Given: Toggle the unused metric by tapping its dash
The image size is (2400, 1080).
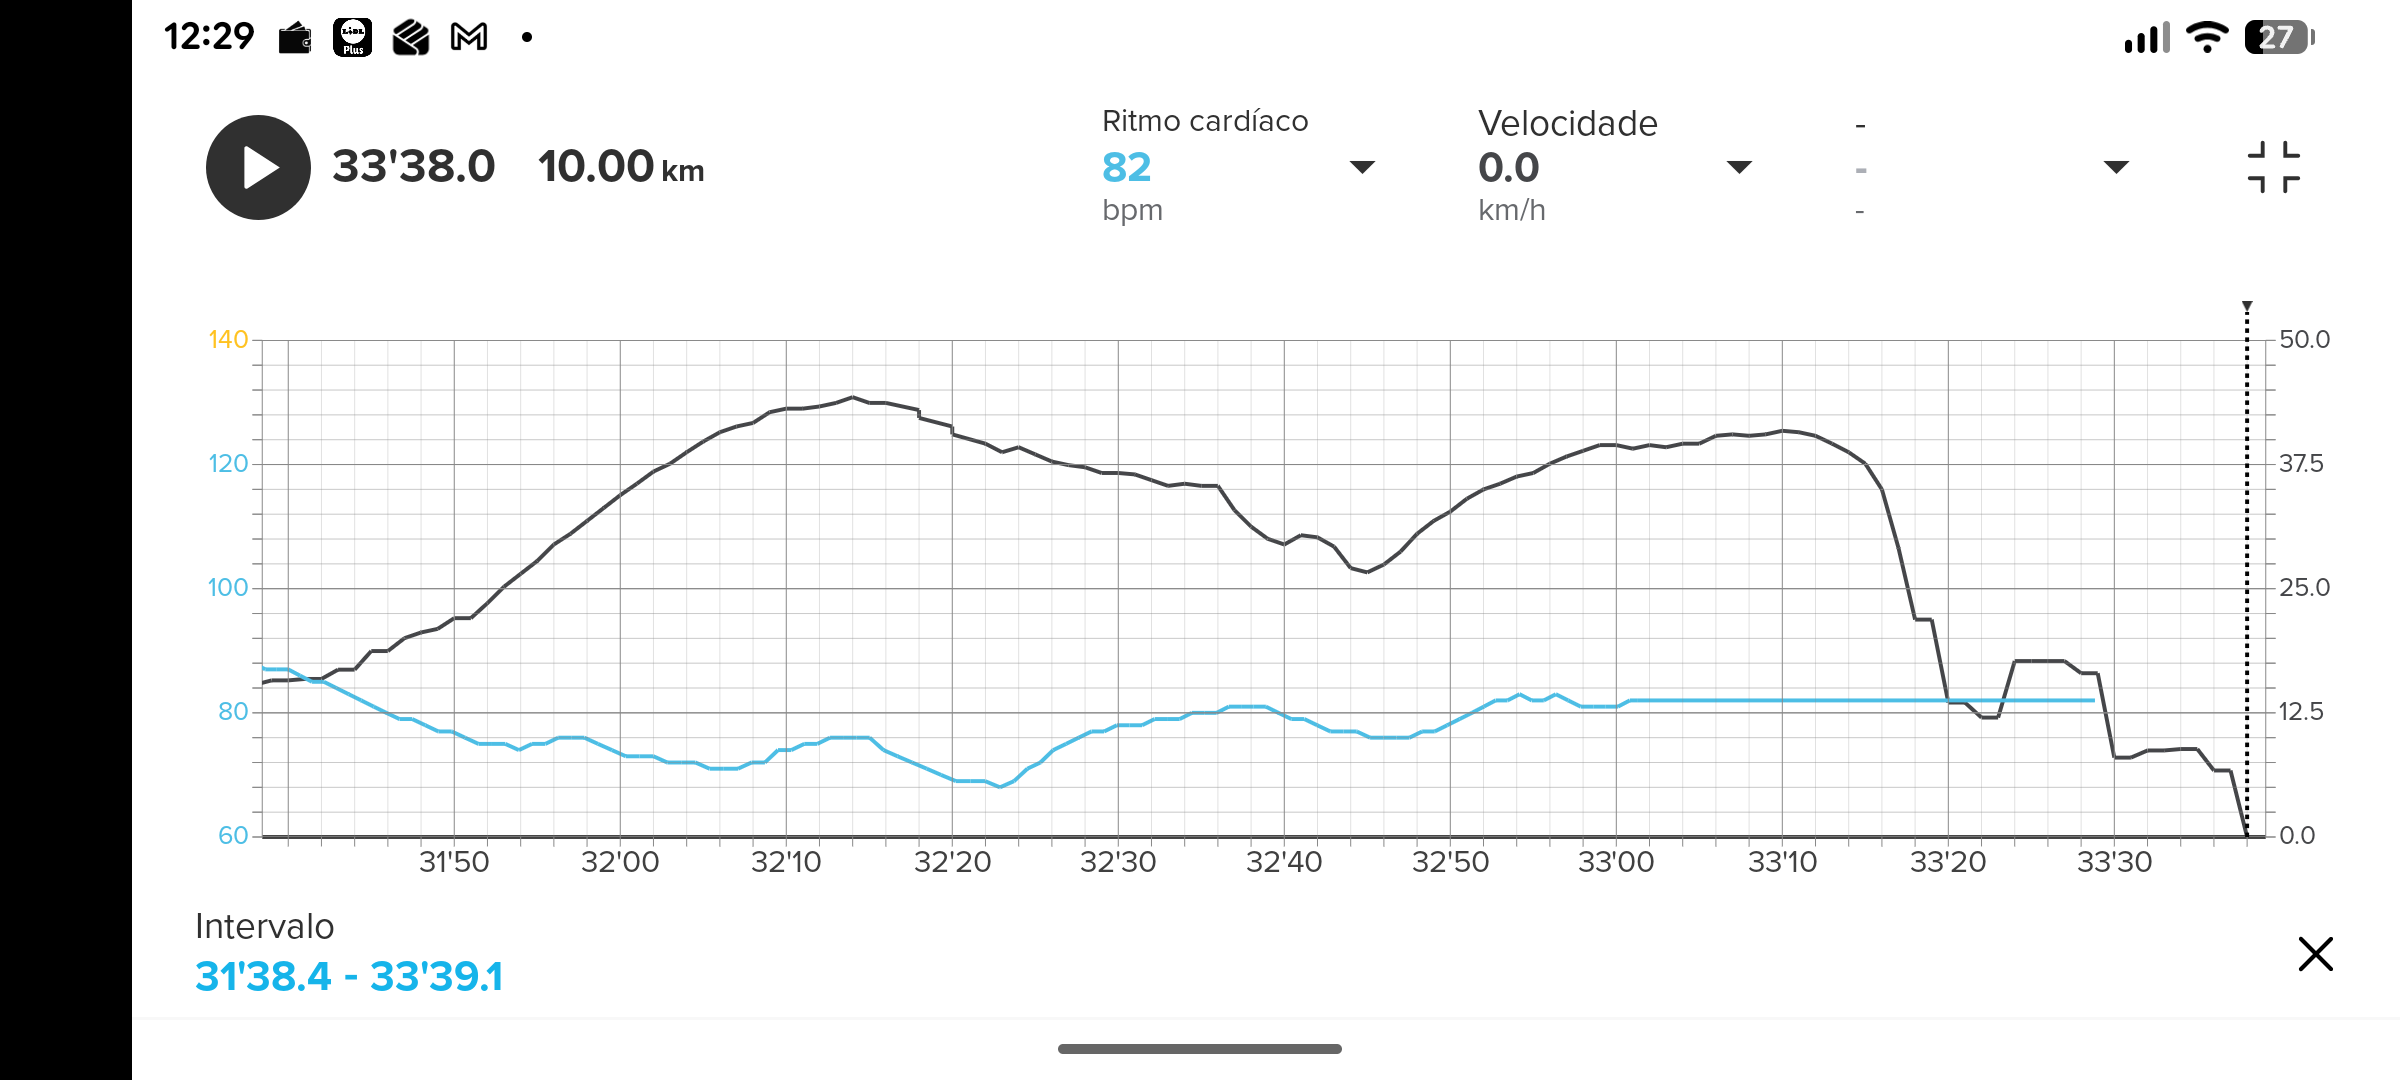Looking at the screenshot, I should 1860,170.
